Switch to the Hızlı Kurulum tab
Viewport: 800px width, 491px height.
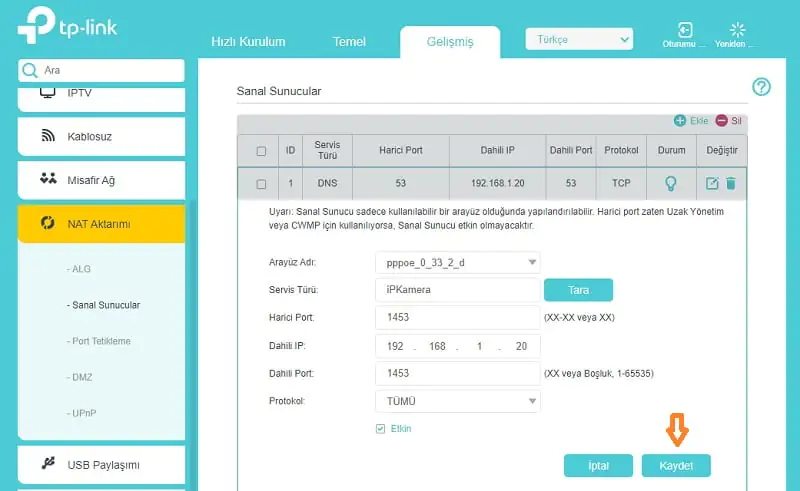[x=248, y=42]
